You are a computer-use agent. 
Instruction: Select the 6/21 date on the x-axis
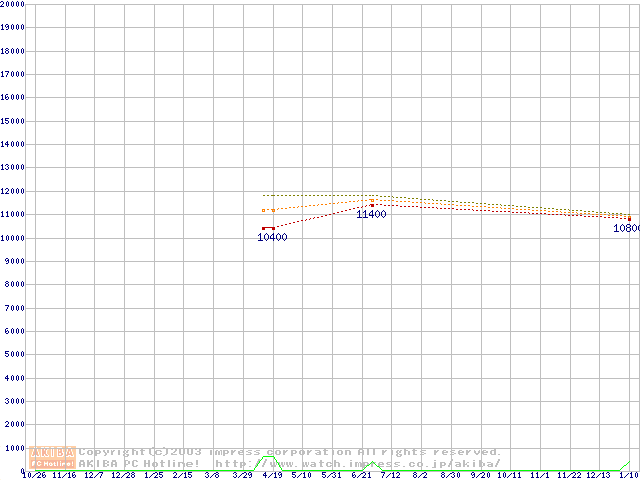click(361, 475)
